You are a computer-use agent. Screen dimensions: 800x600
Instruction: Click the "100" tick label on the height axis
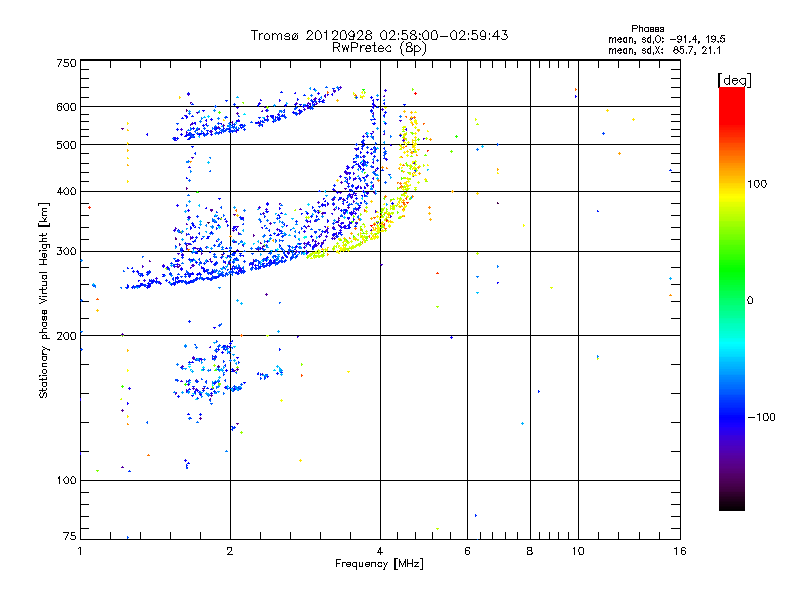coord(67,480)
